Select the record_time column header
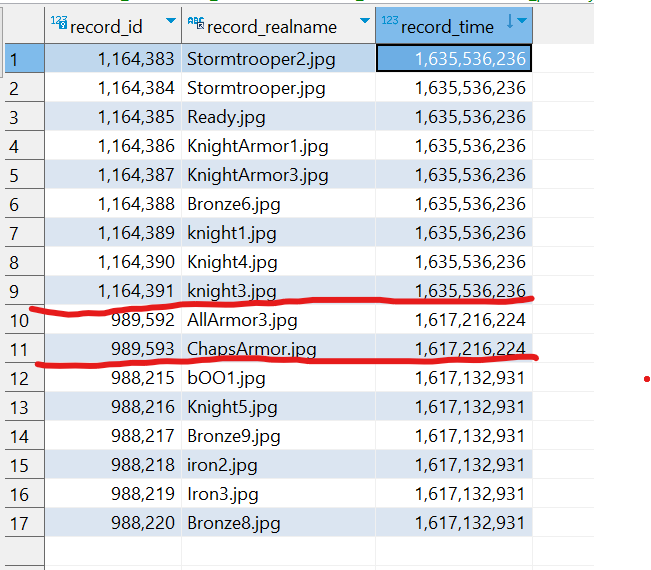Screen dimensions: 651x570 coord(454,25)
